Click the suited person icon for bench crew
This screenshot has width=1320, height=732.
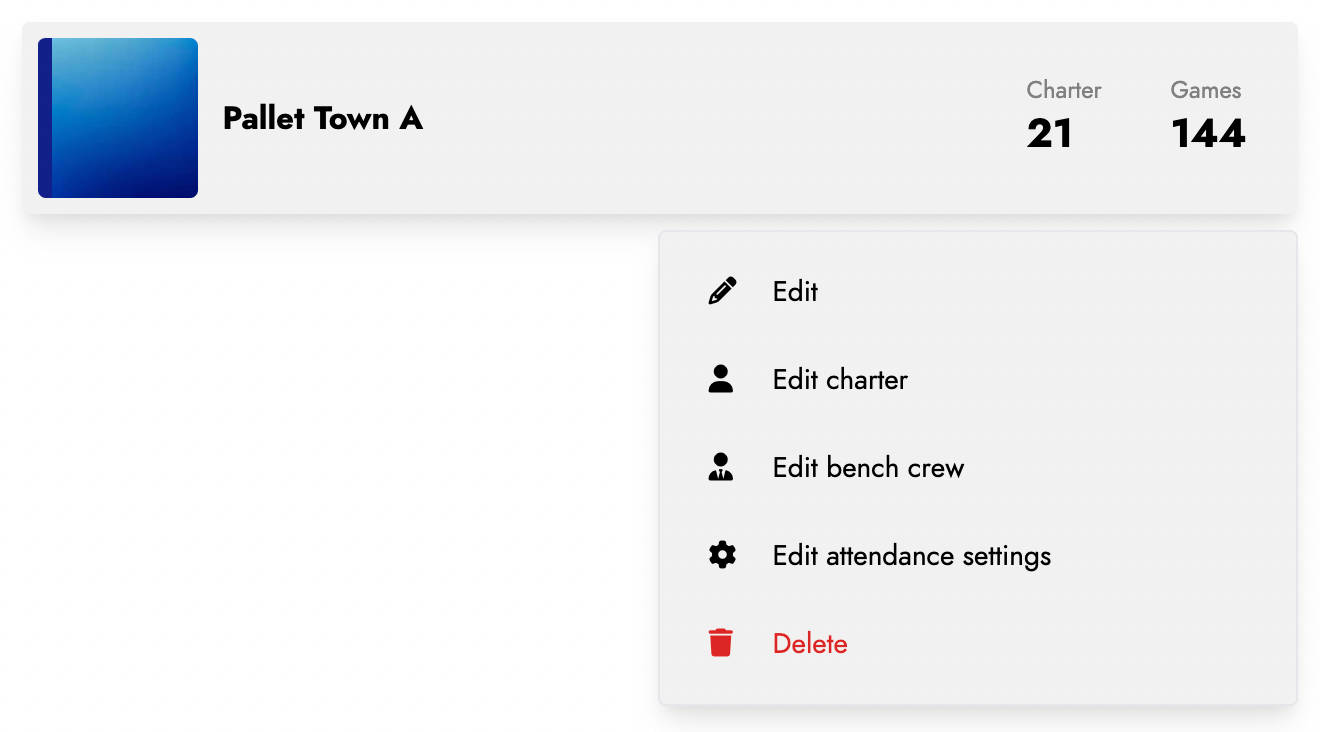(721, 467)
